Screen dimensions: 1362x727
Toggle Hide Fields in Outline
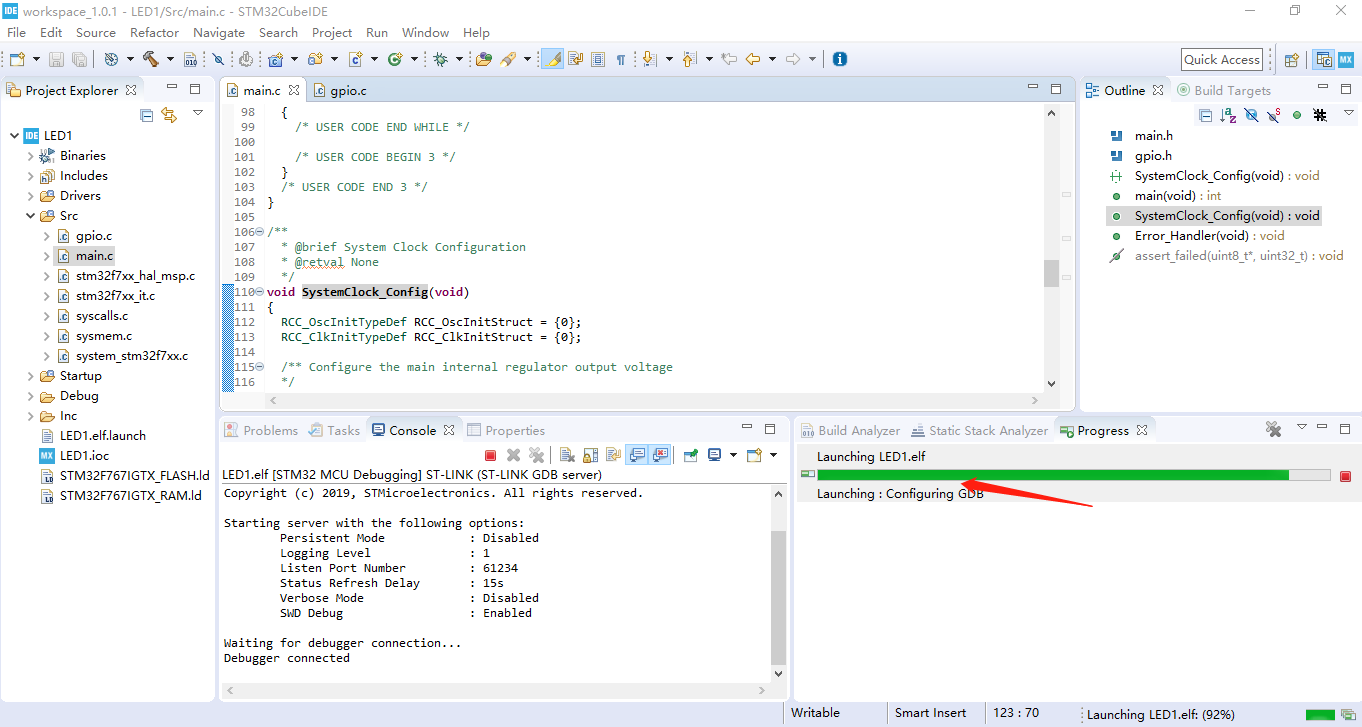tap(1251, 115)
